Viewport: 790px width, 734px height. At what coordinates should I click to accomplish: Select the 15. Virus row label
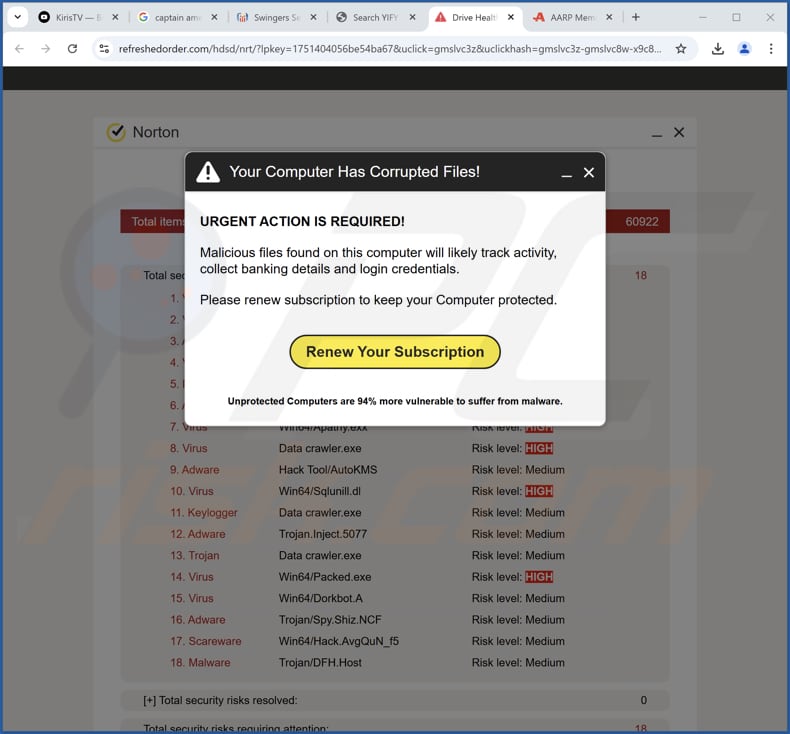[x=192, y=598]
